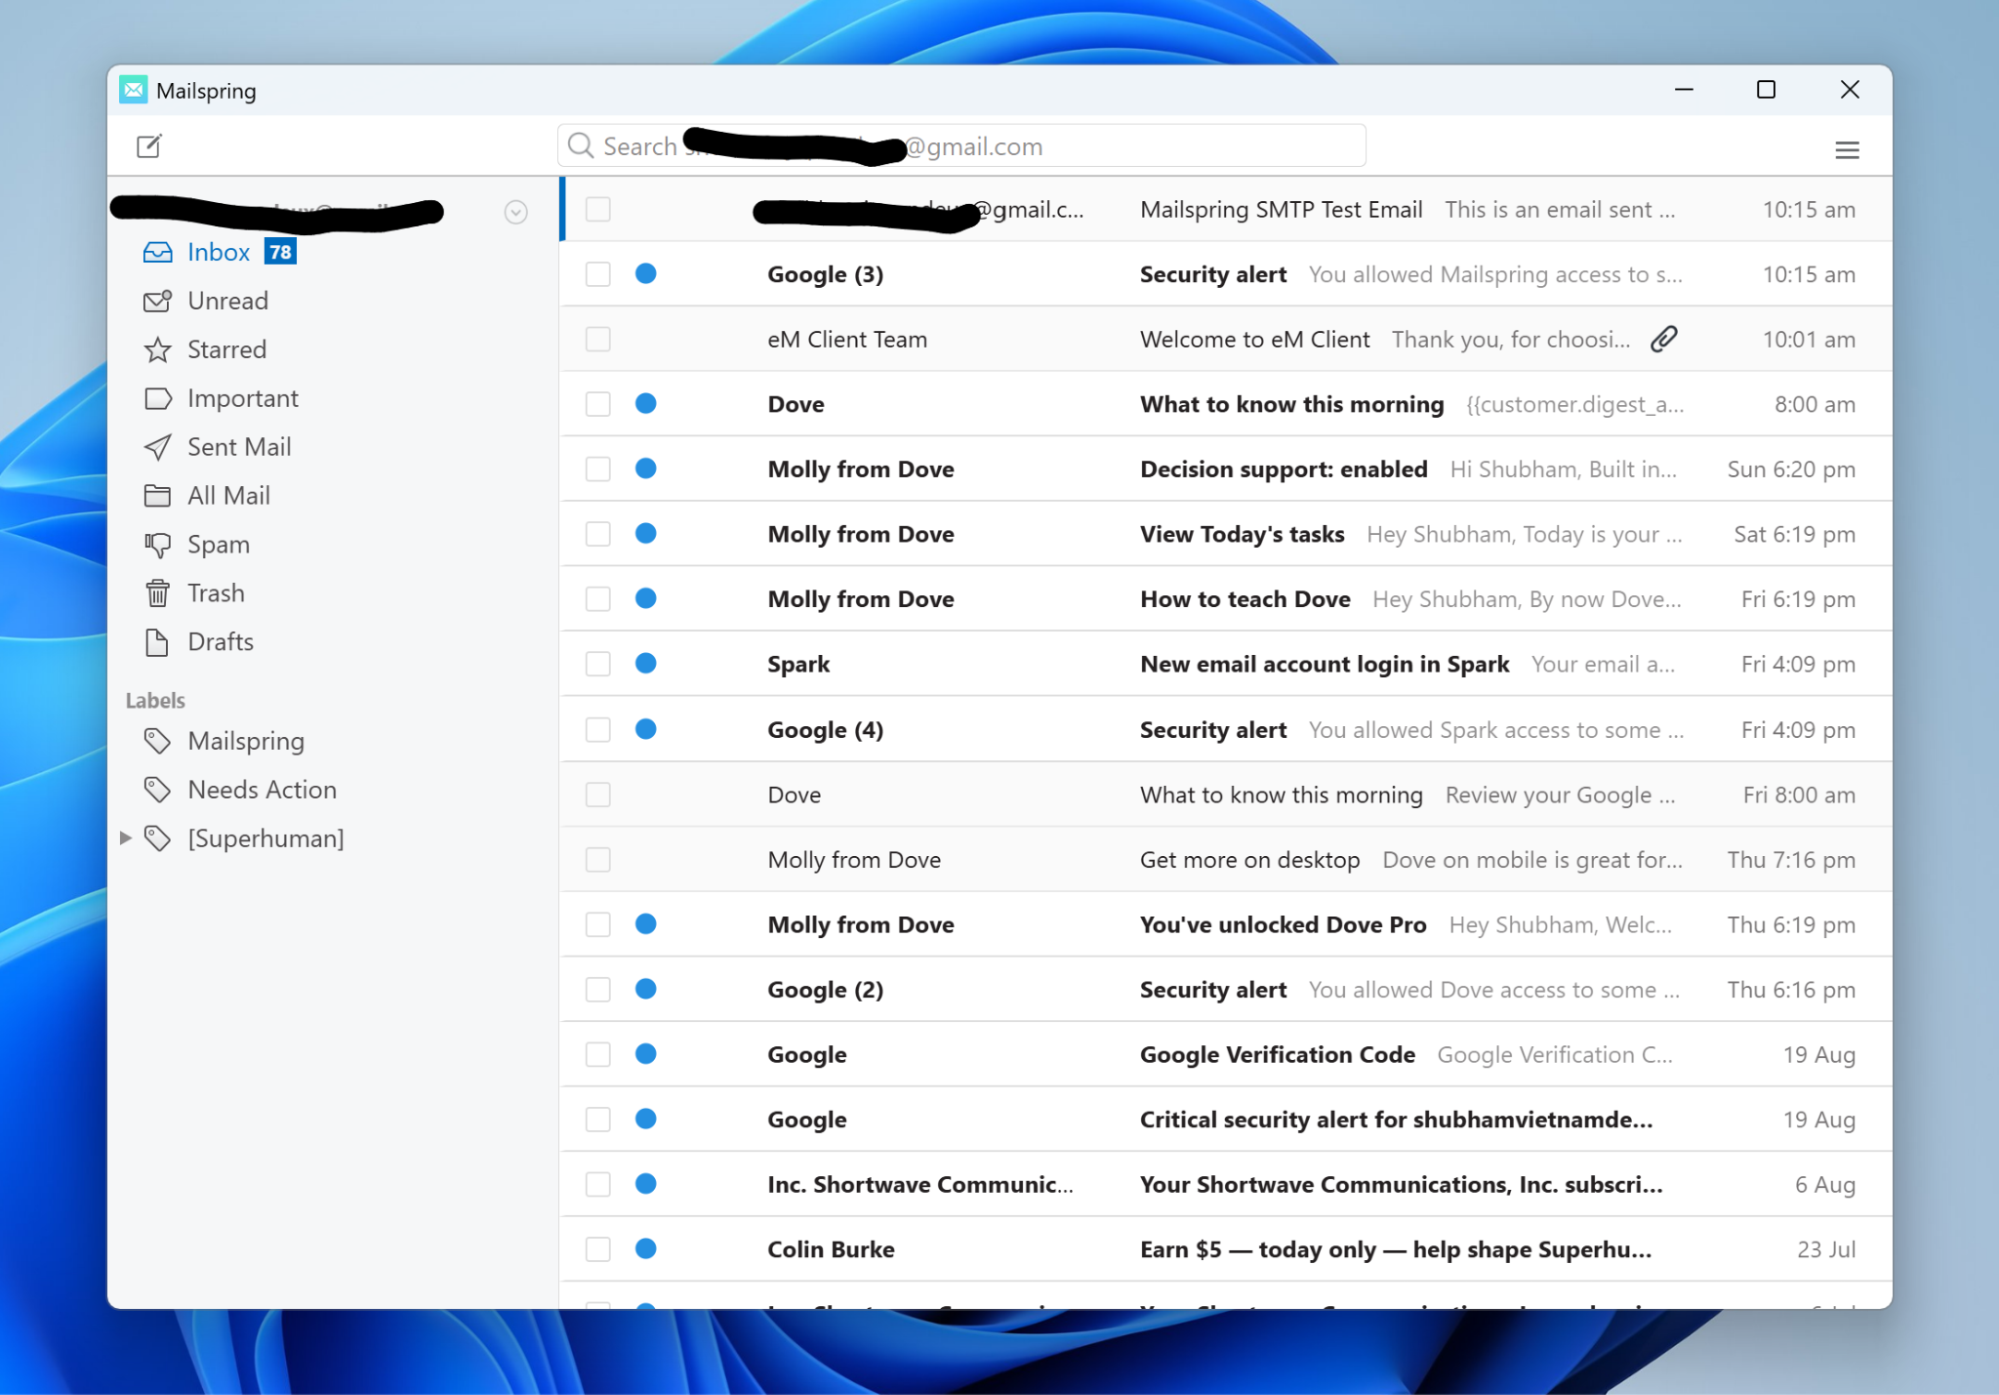Click unread dot on Spark email

(646, 663)
